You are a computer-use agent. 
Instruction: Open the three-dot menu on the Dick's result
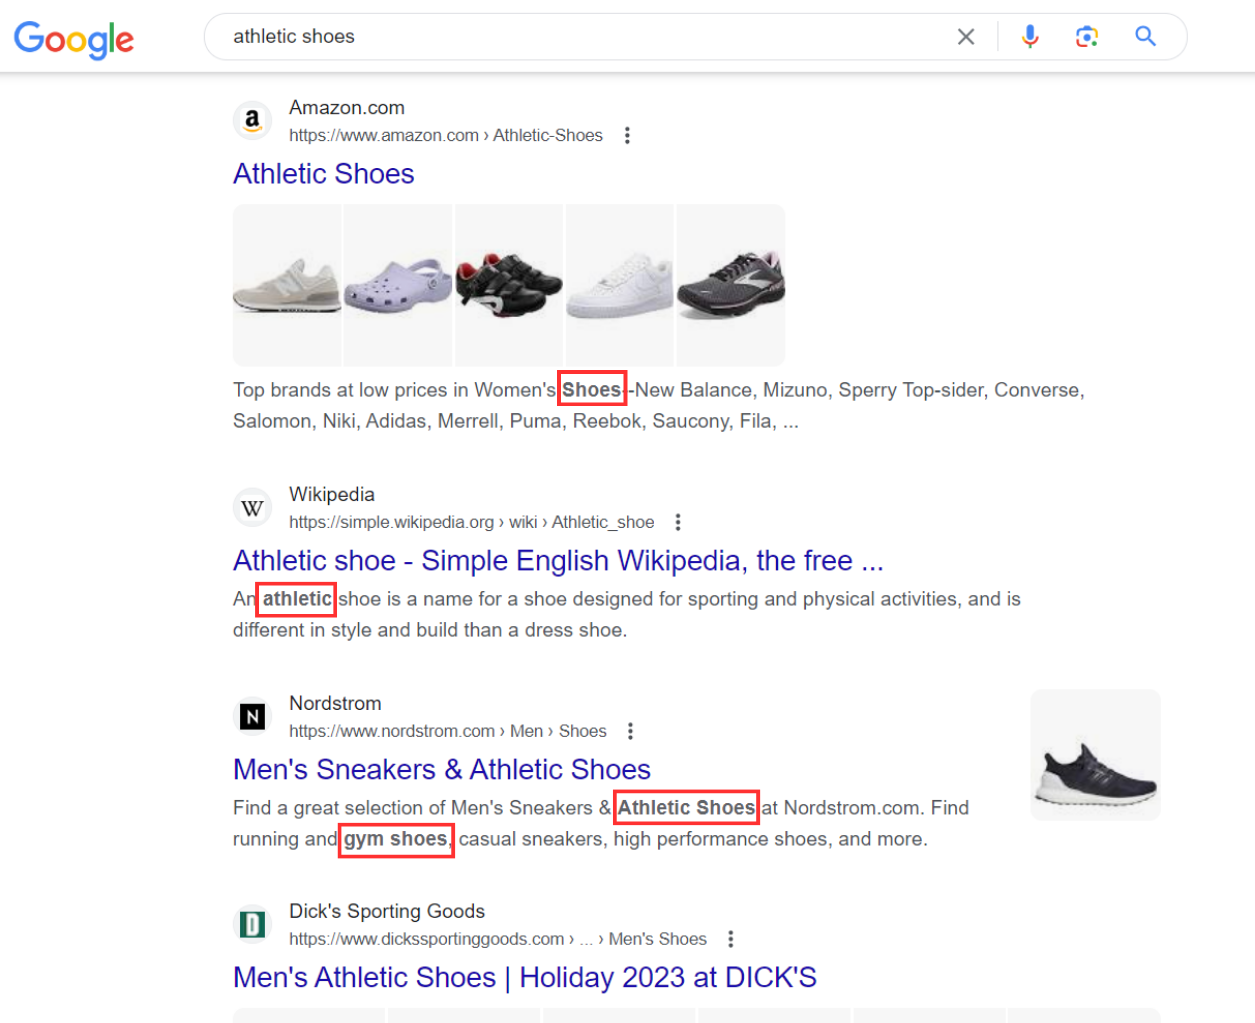pyautogui.click(x=731, y=938)
